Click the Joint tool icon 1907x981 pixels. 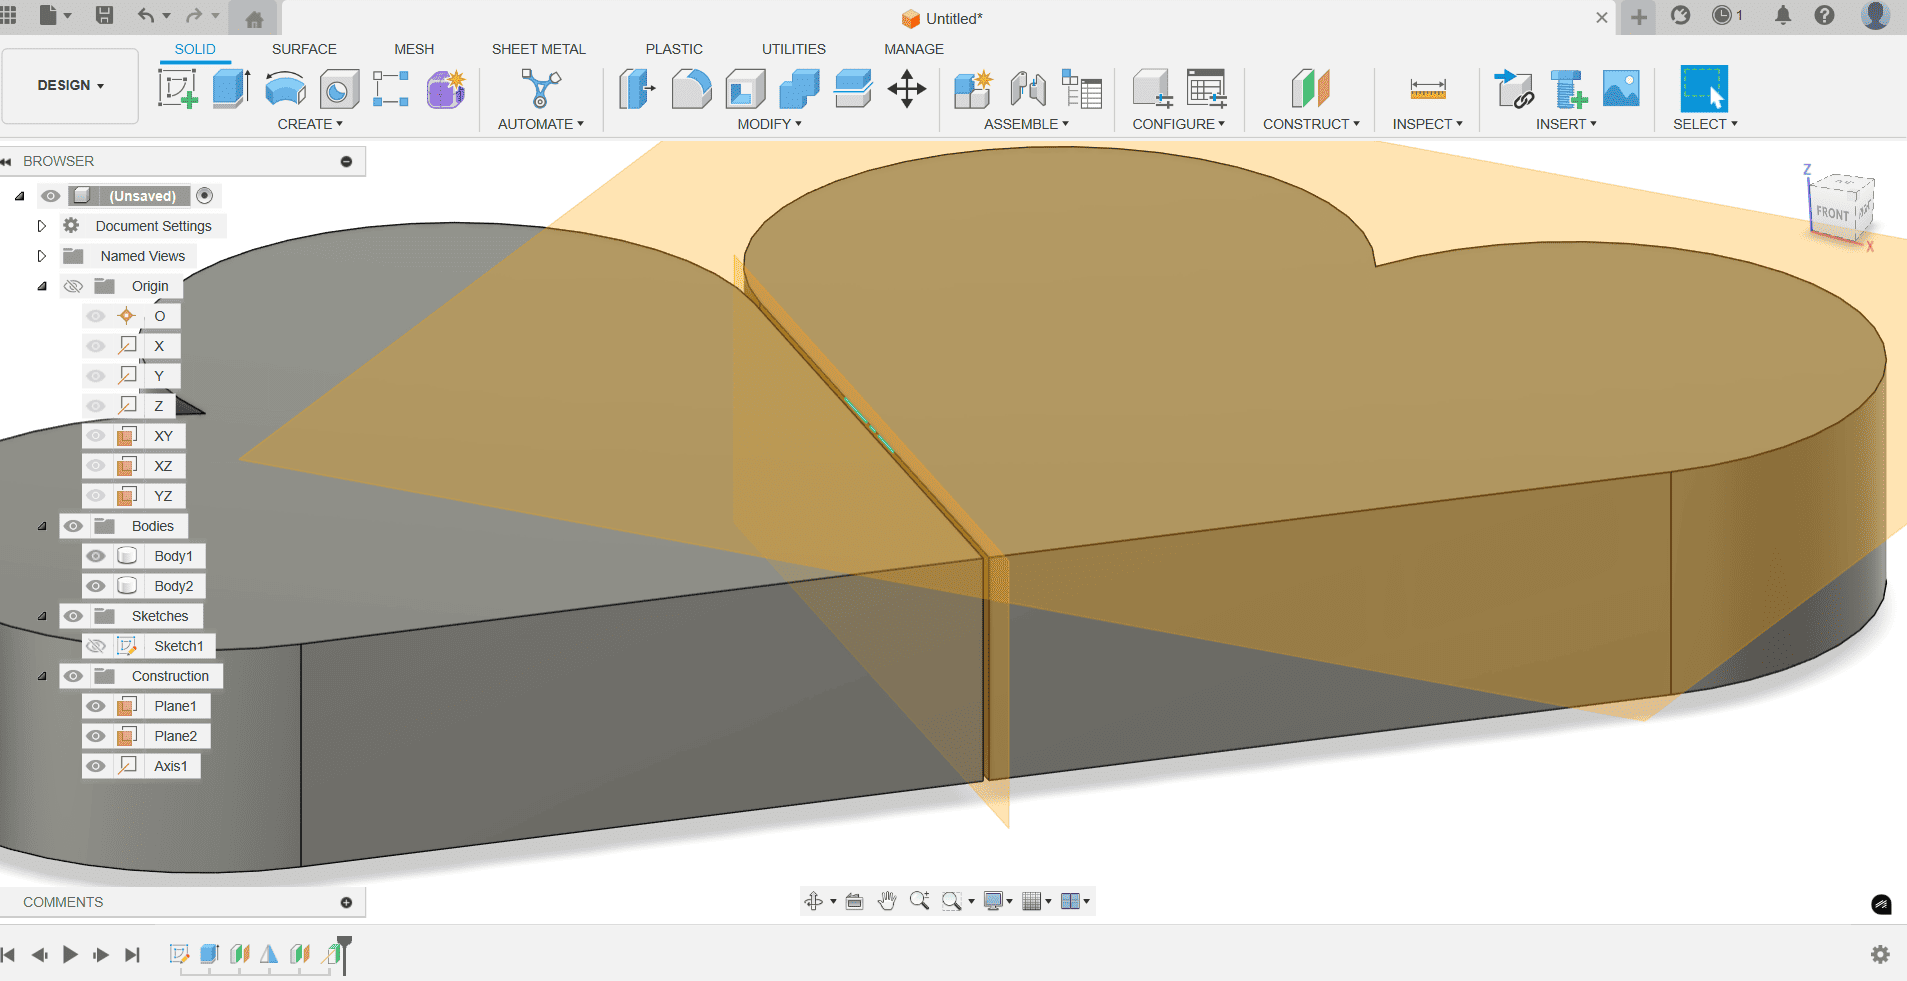click(x=1028, y=89)
